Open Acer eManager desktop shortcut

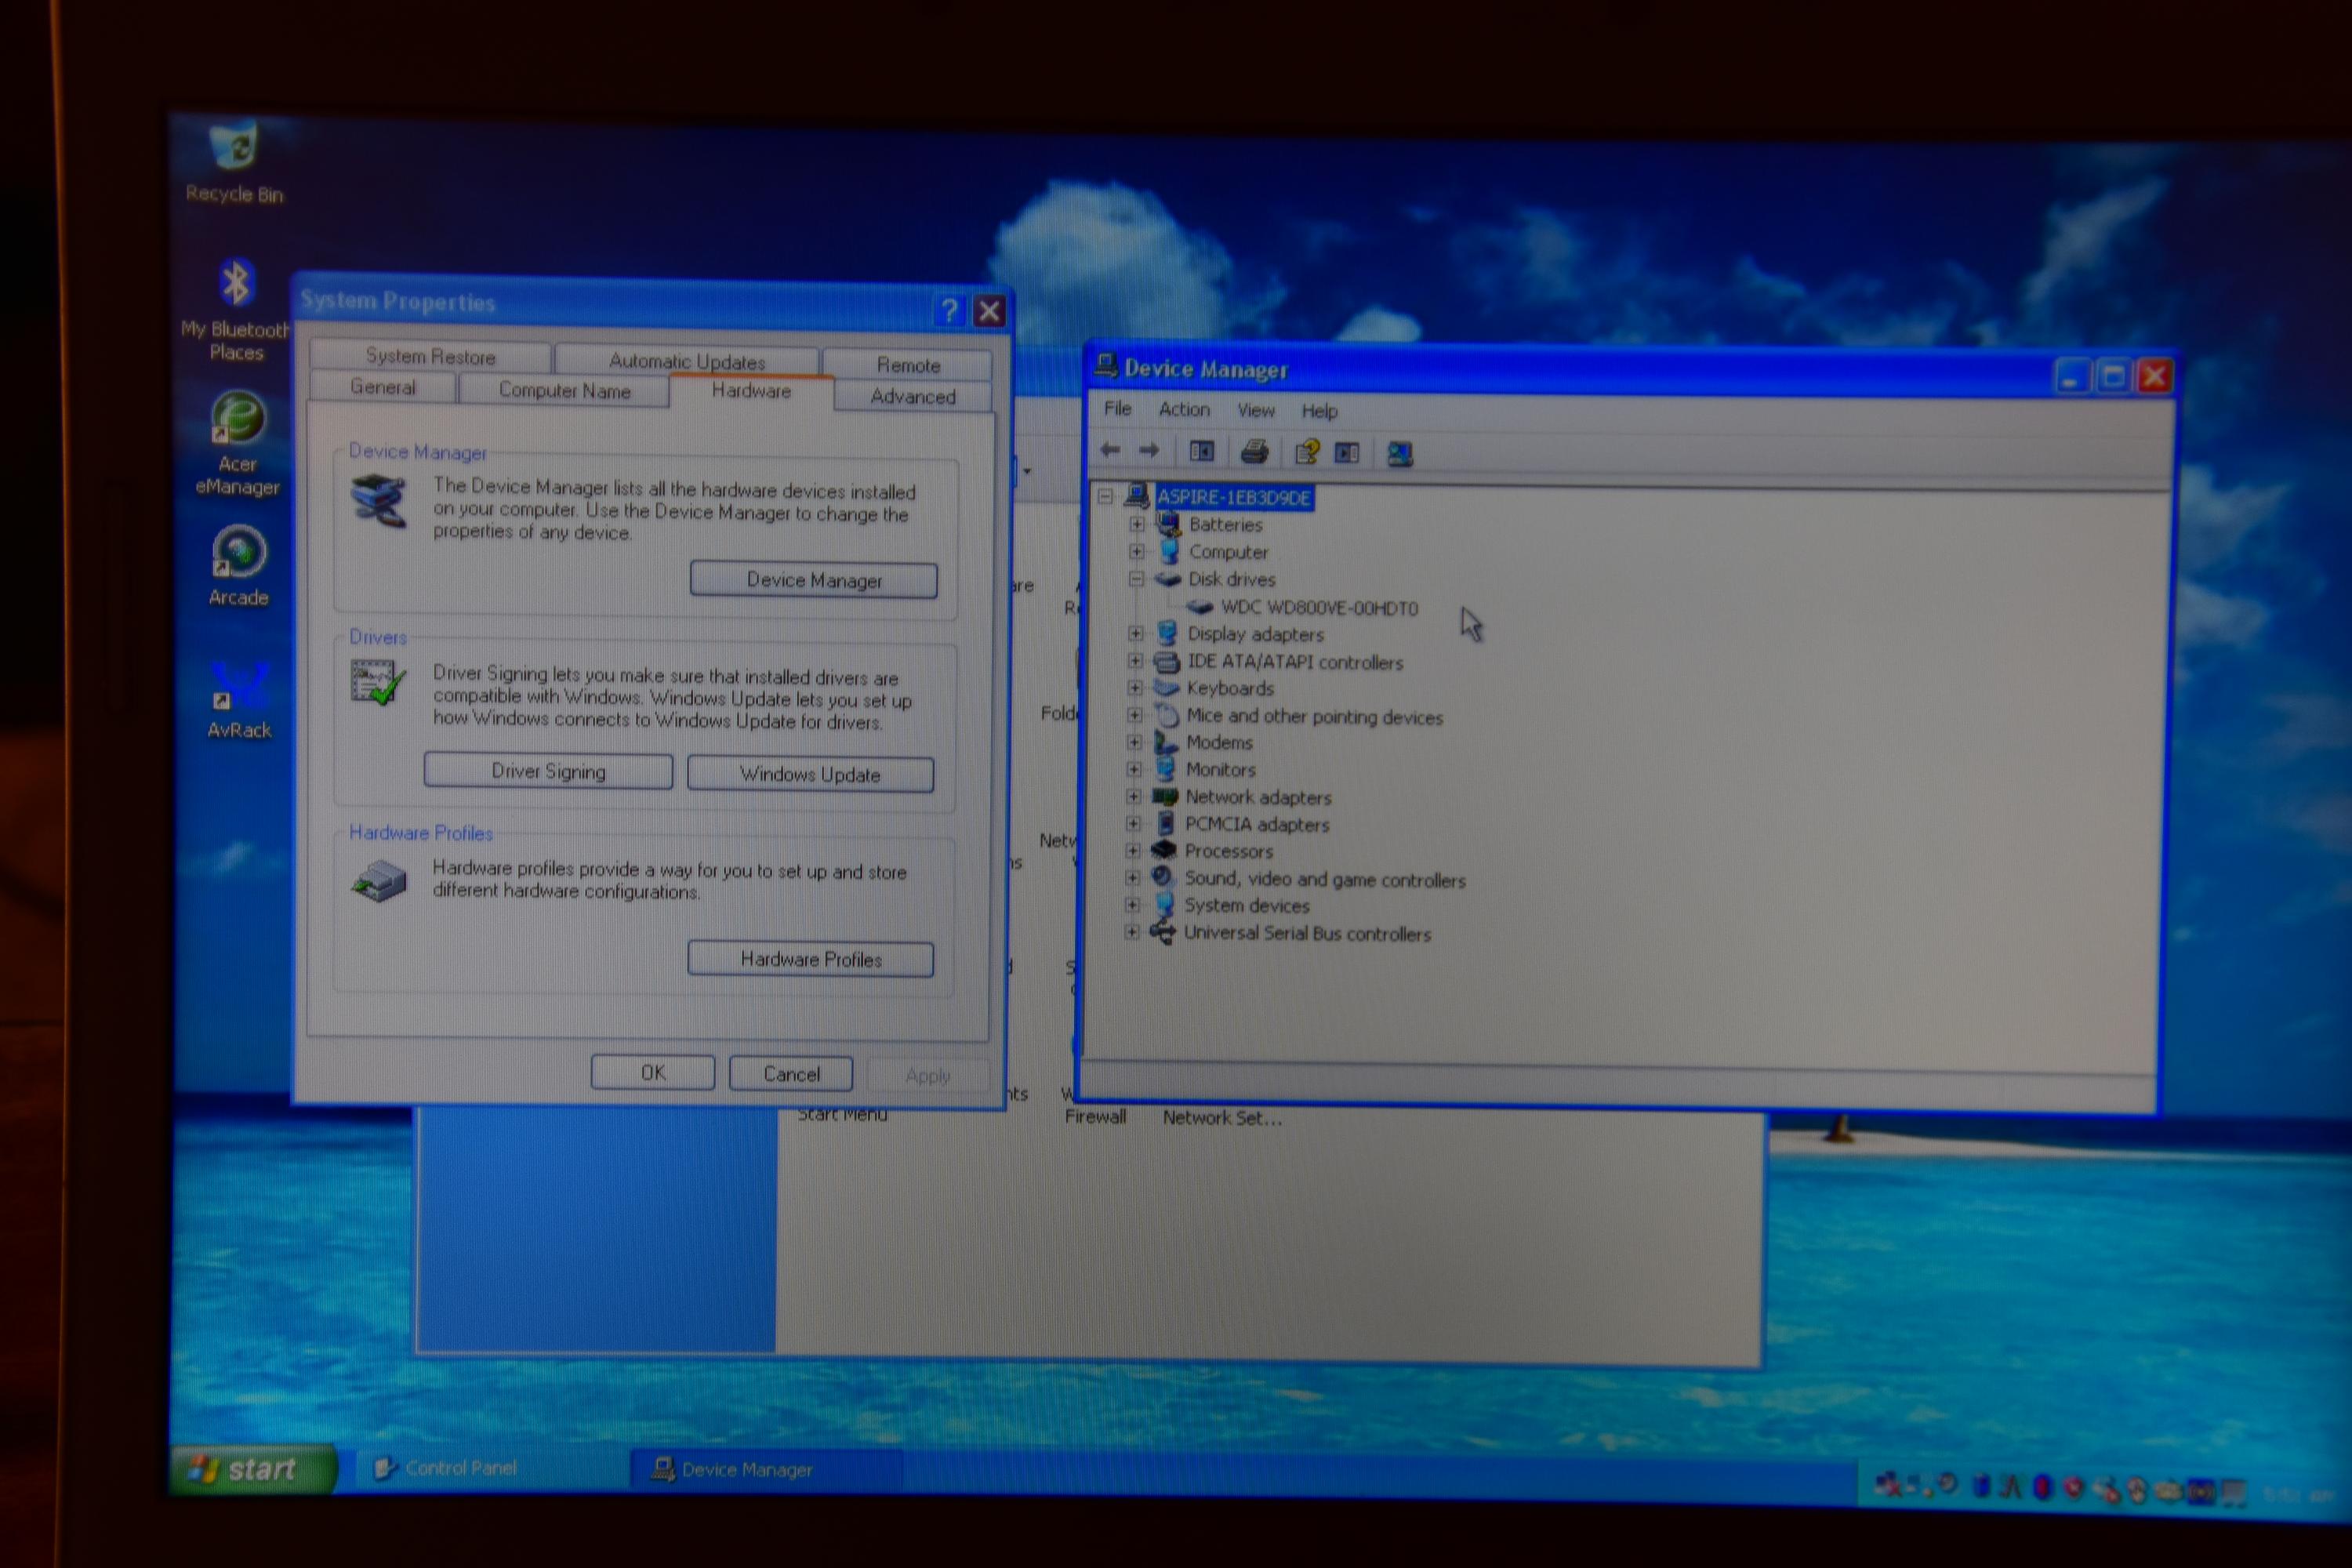237,420
